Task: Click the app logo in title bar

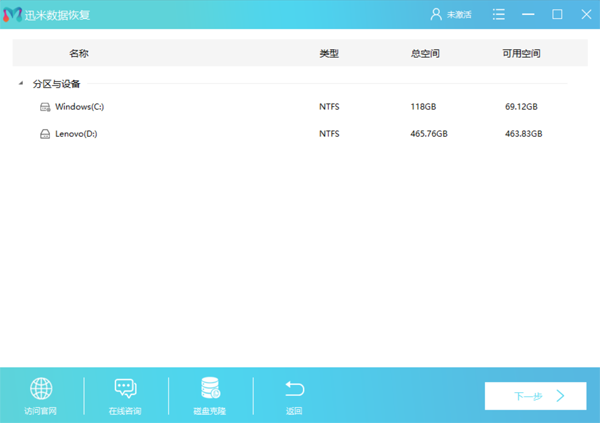Action: click(x=13, y=14)
